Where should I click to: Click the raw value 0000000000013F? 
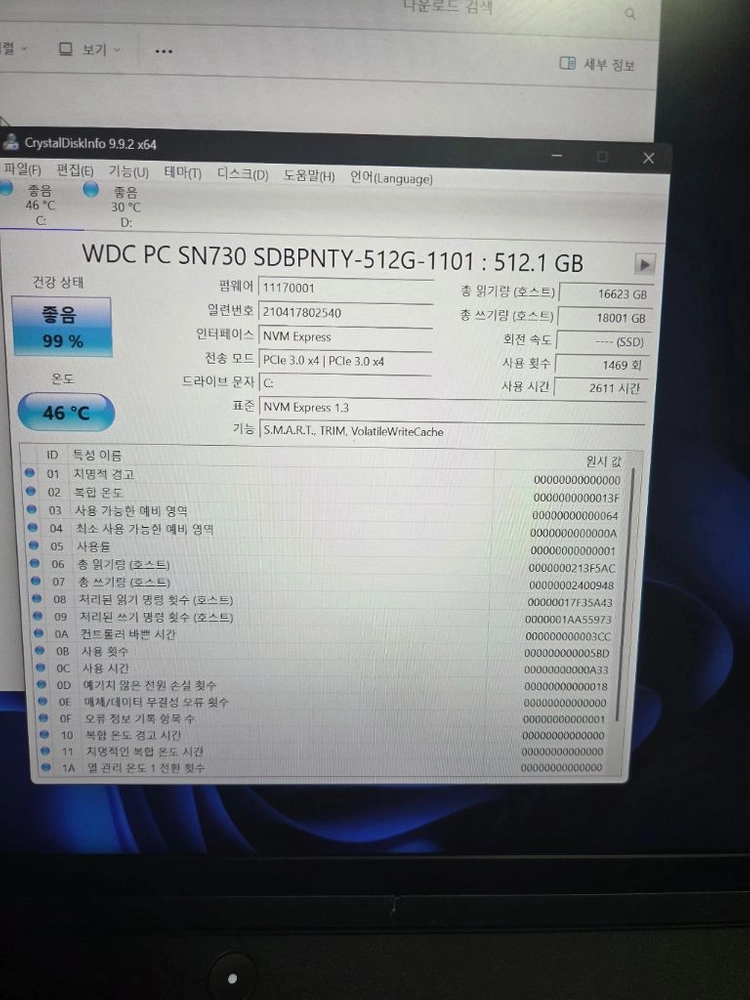576,497
